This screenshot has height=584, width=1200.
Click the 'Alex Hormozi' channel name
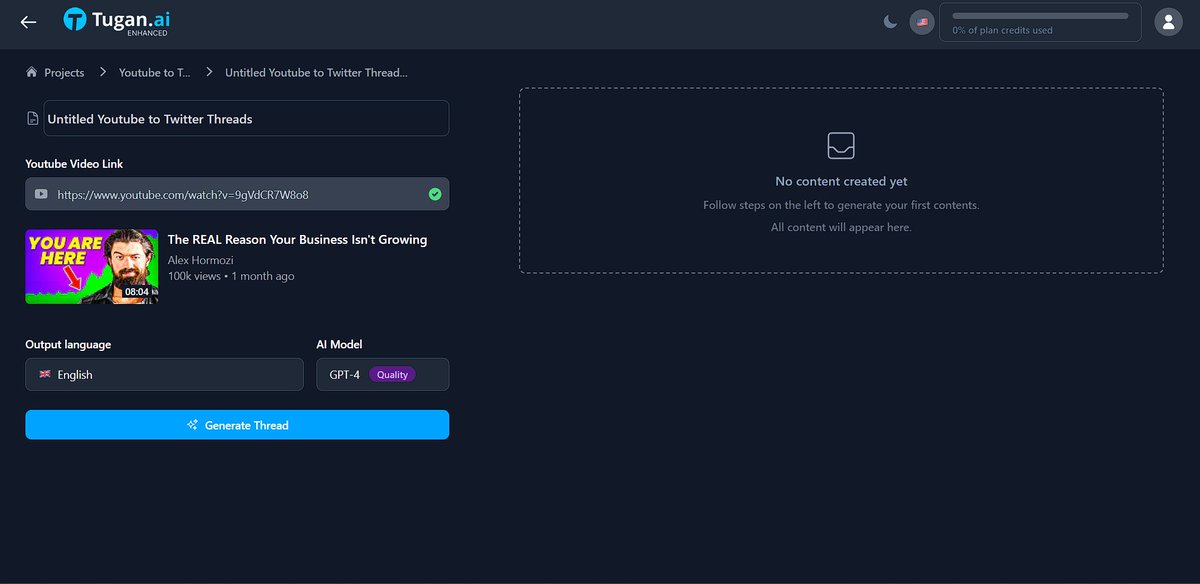pos(200,260)
